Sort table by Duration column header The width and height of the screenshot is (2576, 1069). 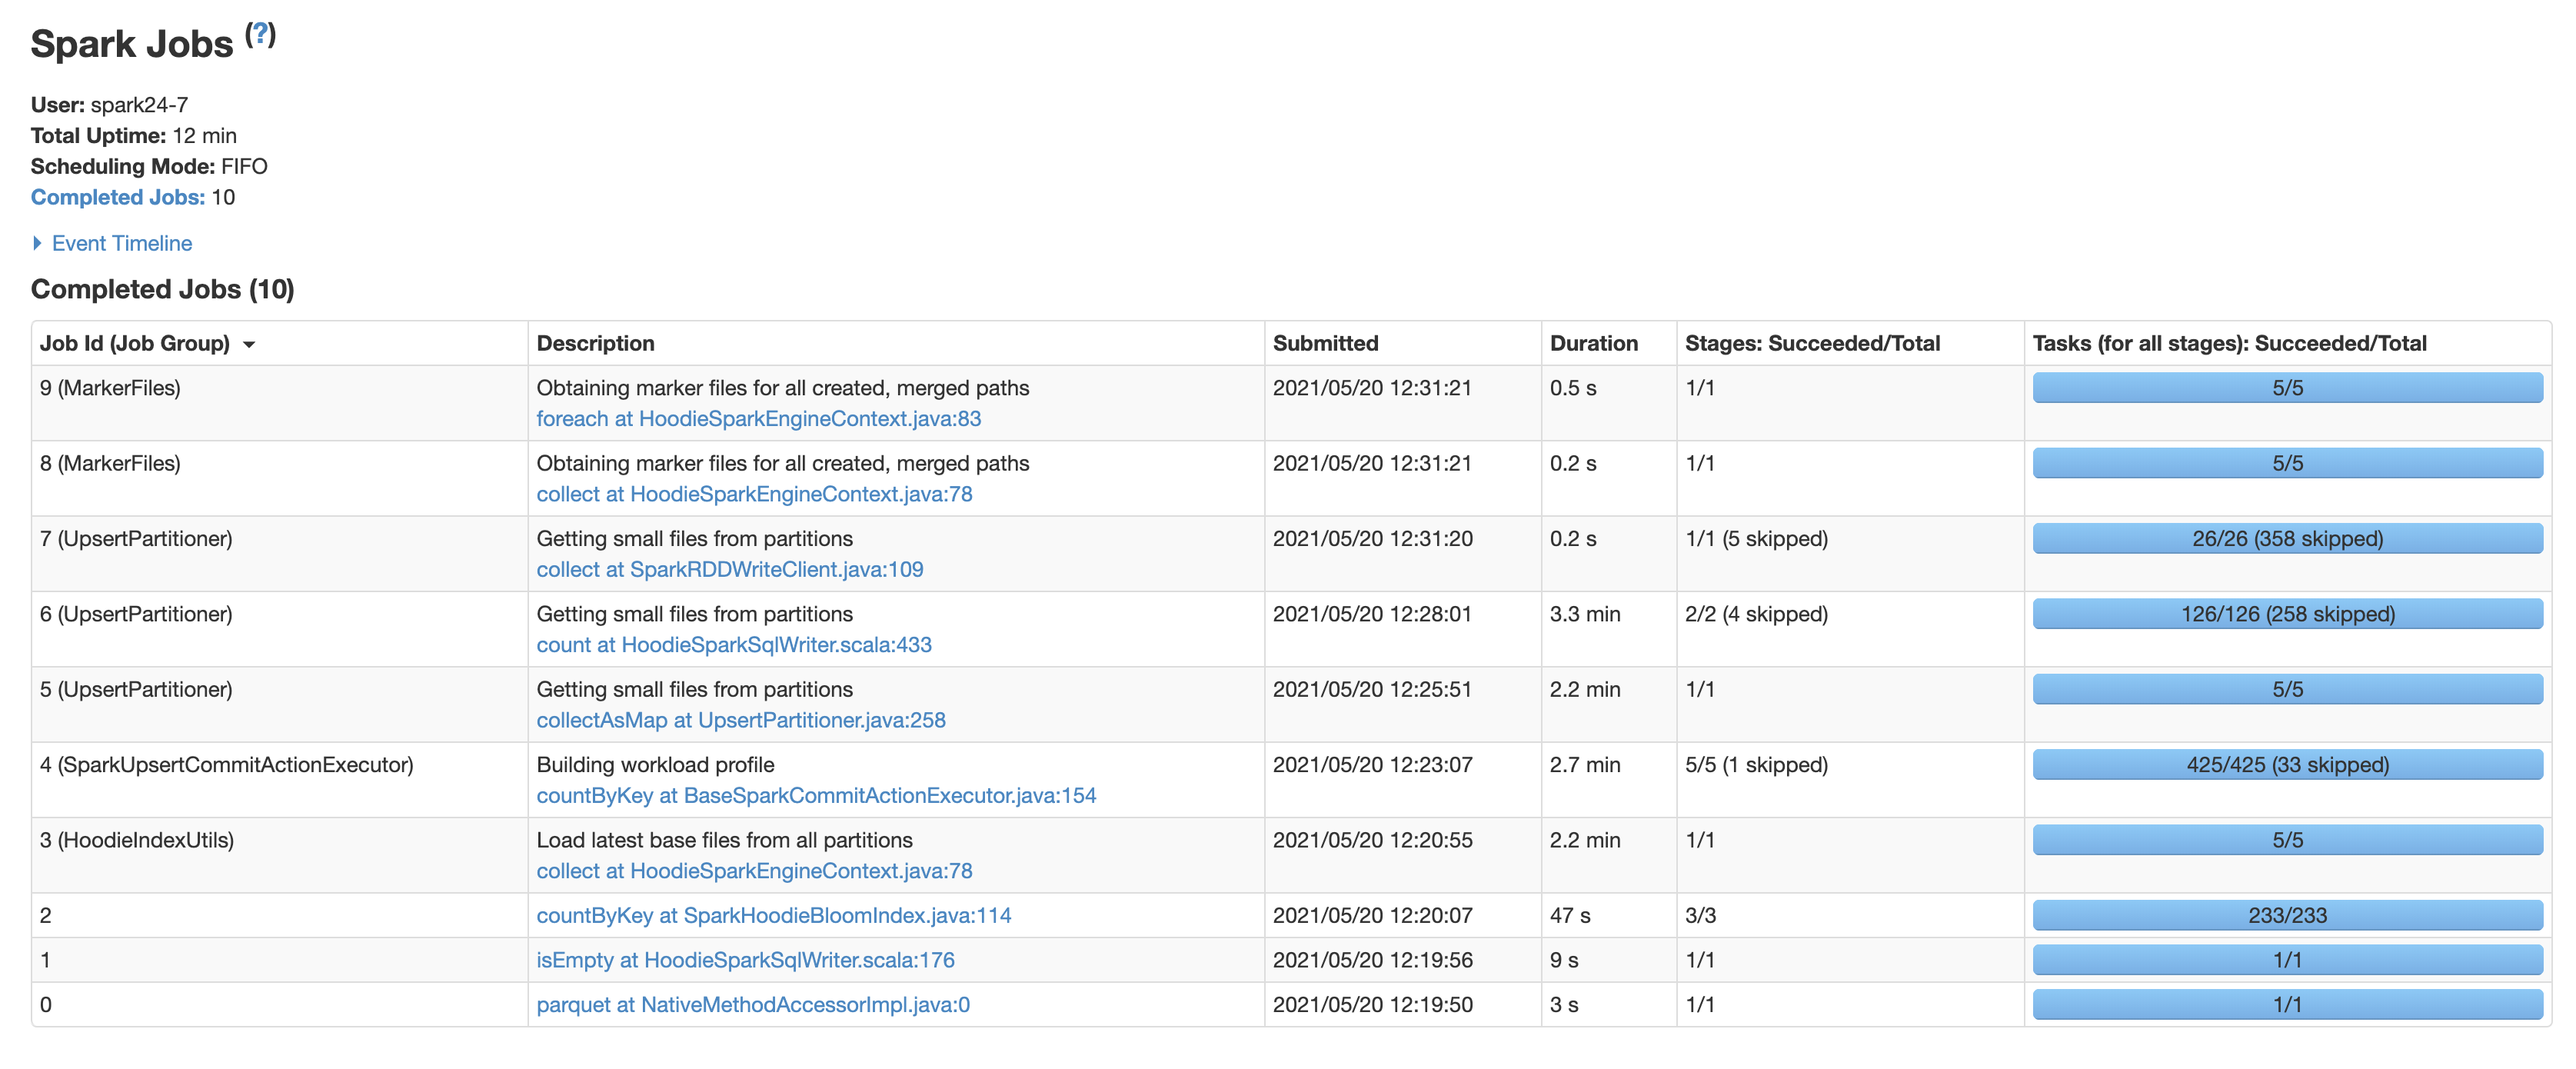tap(1593, 343)
